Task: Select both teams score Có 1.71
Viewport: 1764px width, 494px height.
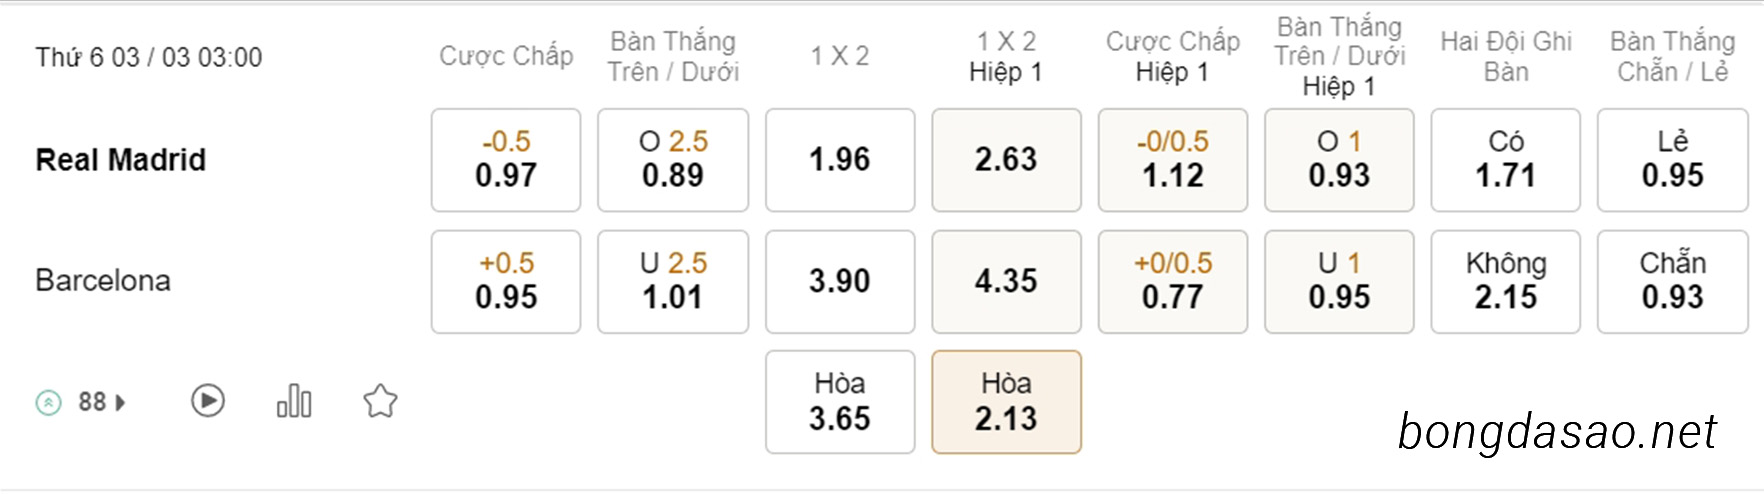Action: coord(1506,160)
